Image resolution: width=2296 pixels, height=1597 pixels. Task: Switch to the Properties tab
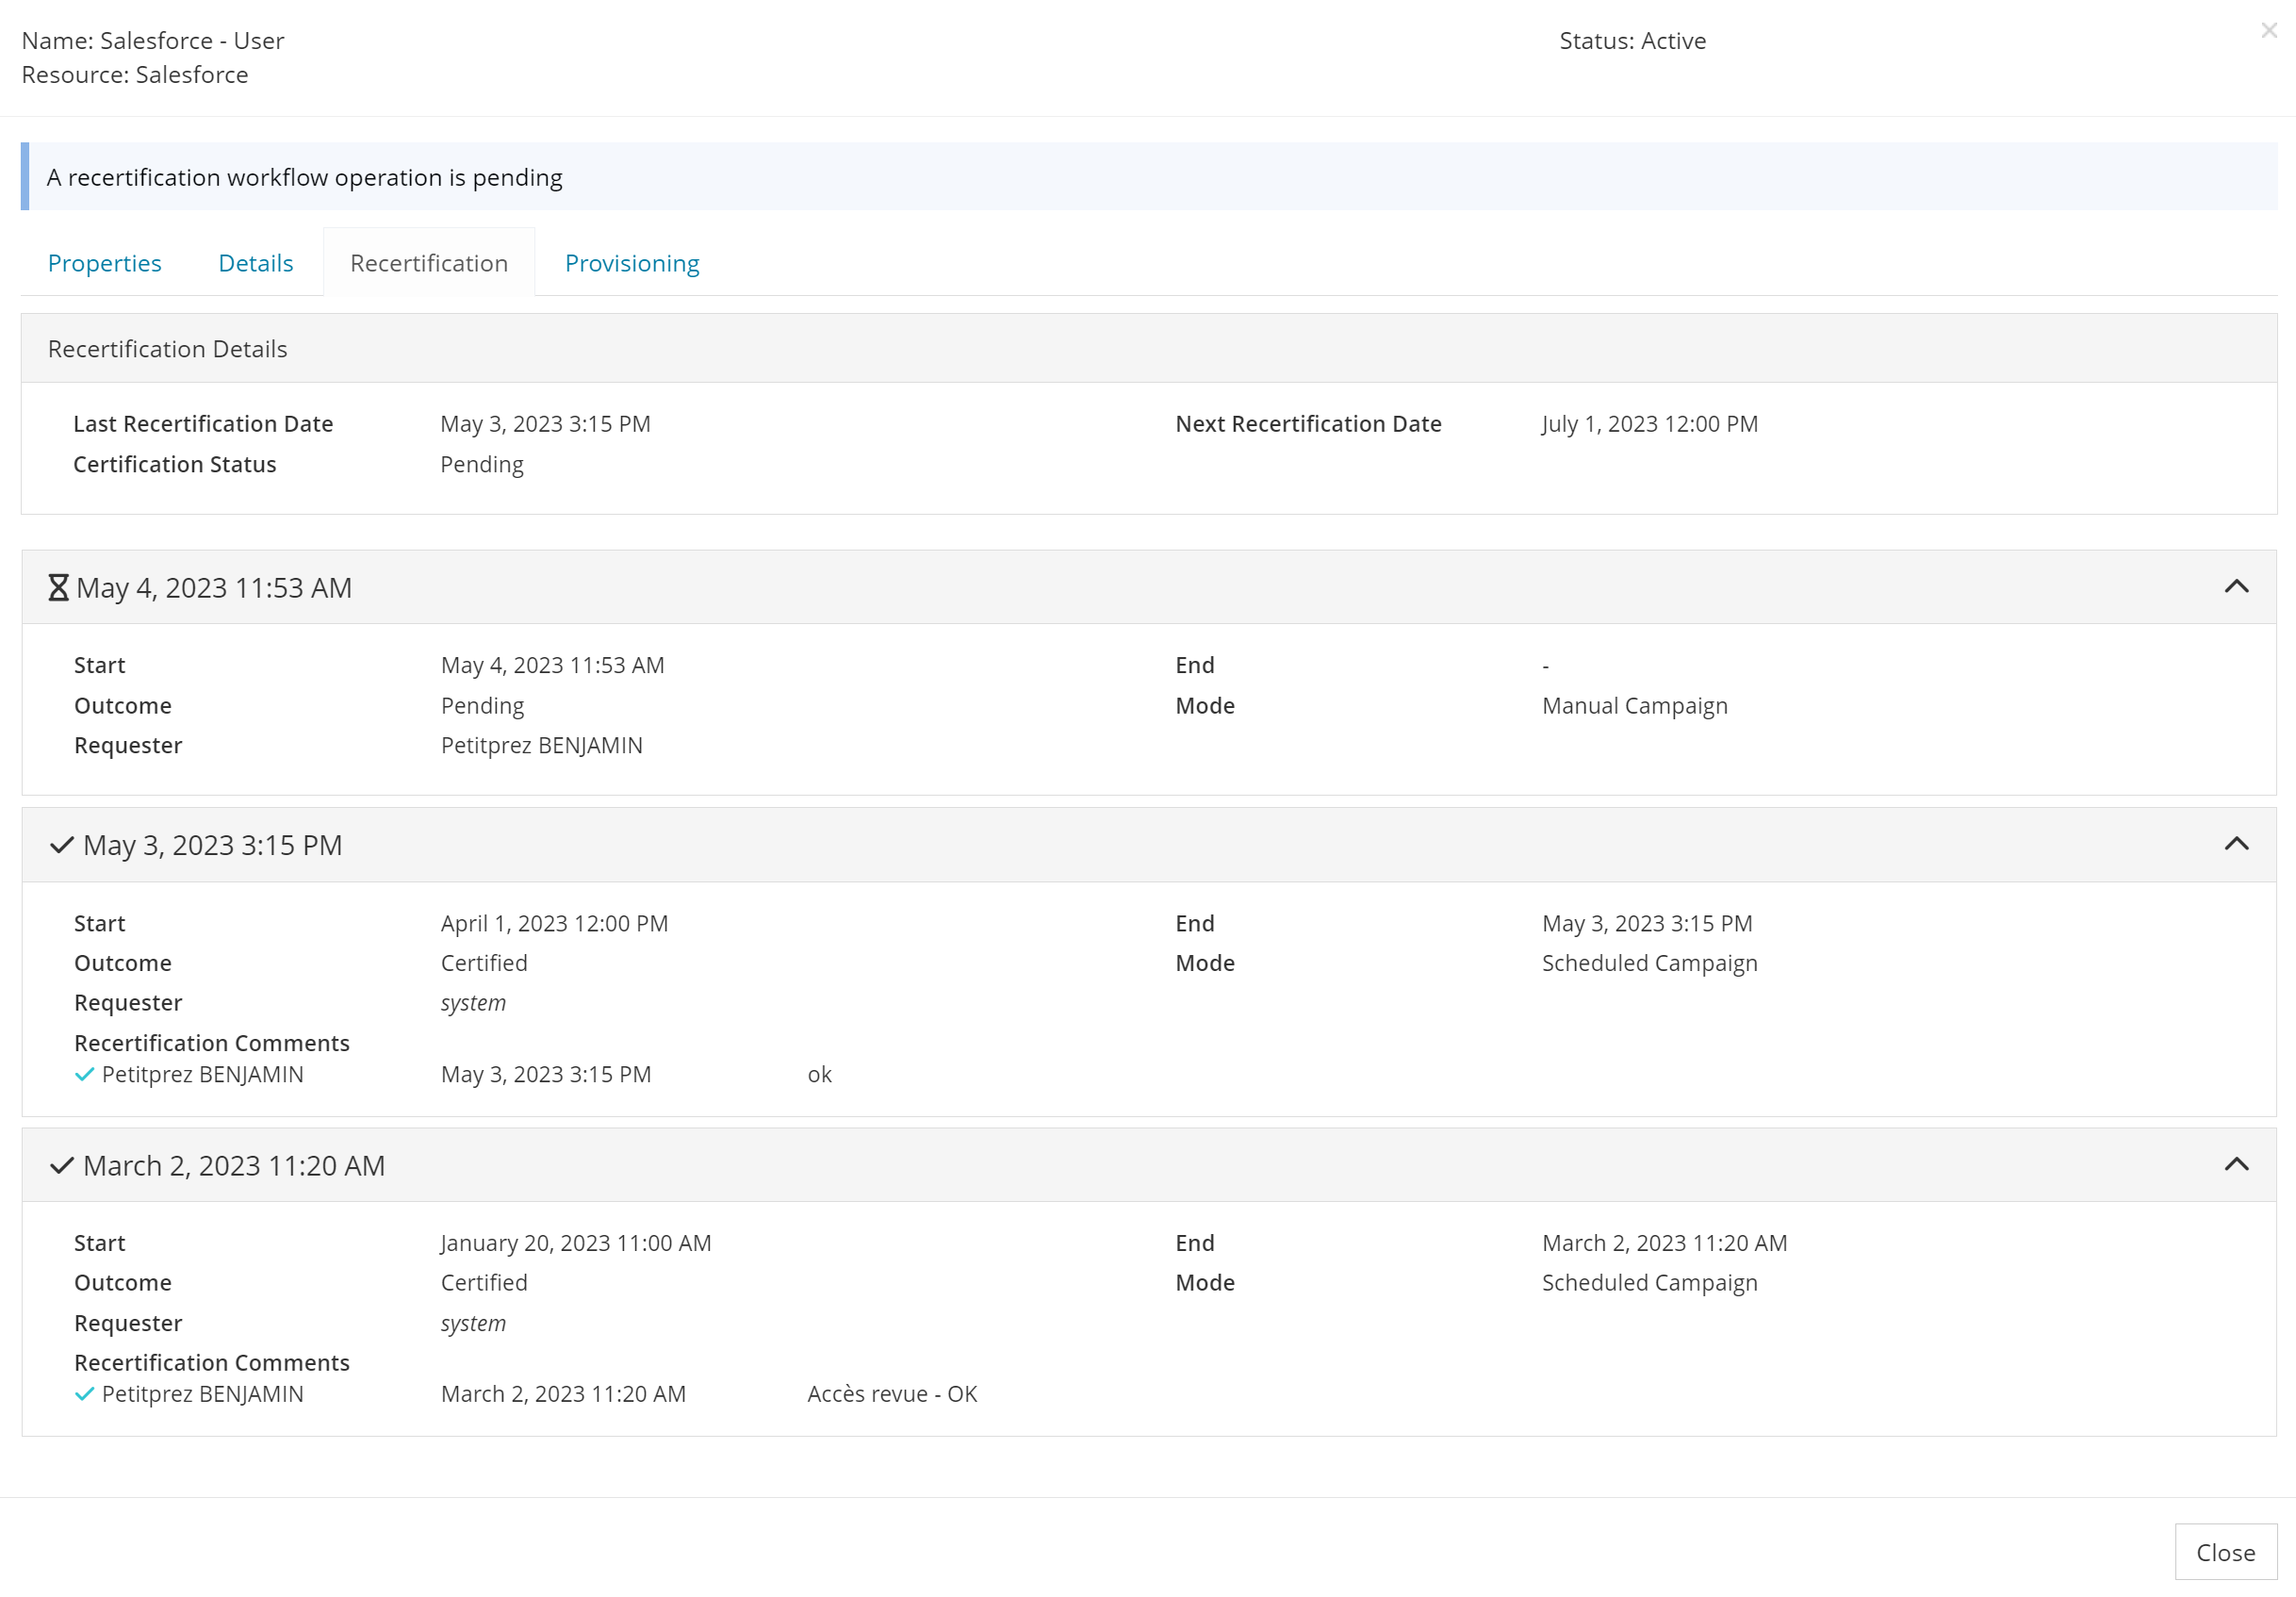pyautogui.click(x=105, y=263)
